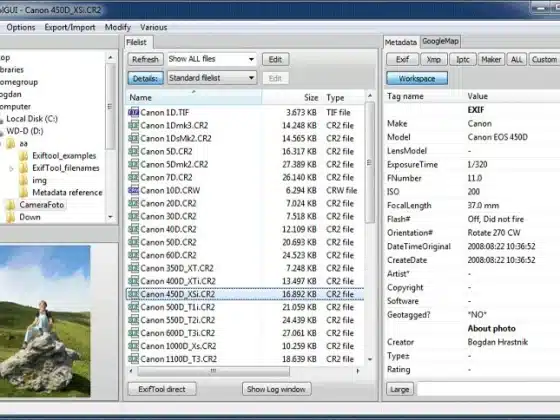Image resolution: width=560 pixels, height=420 pixels.
Task: Open the Modify menu
Action: tap(118, 28)
